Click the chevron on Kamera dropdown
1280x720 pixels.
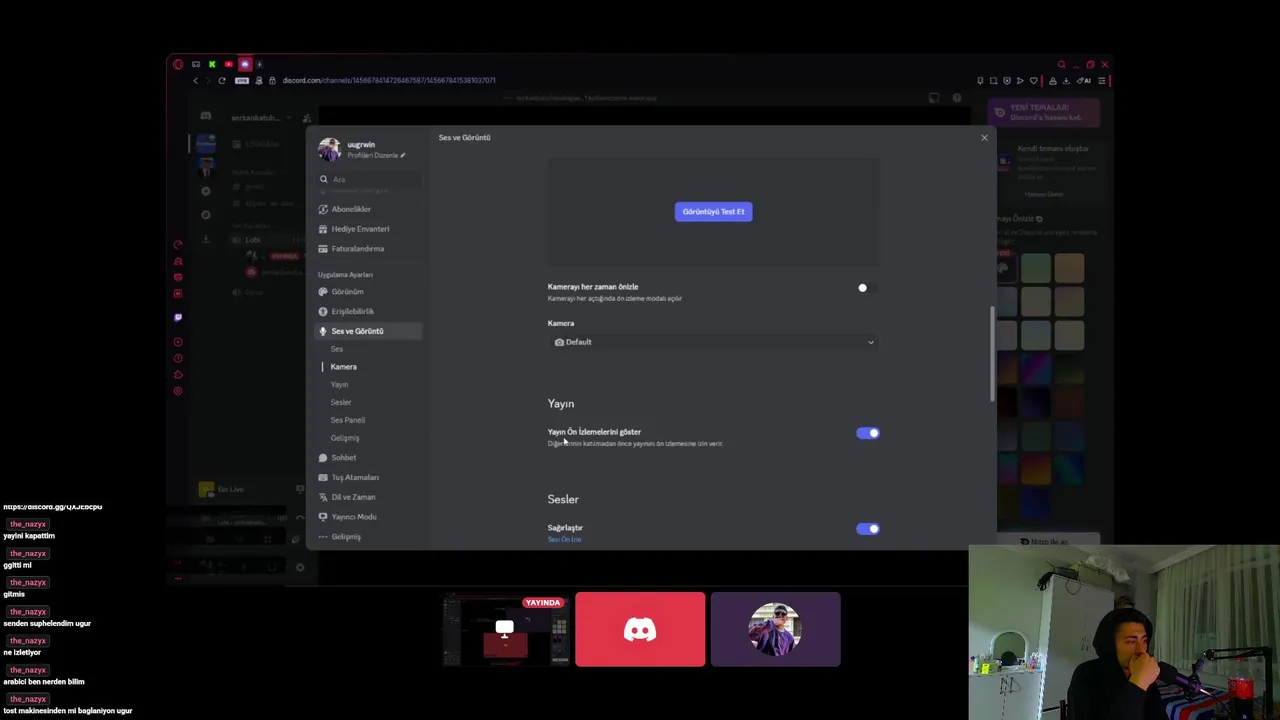(870, 342)
